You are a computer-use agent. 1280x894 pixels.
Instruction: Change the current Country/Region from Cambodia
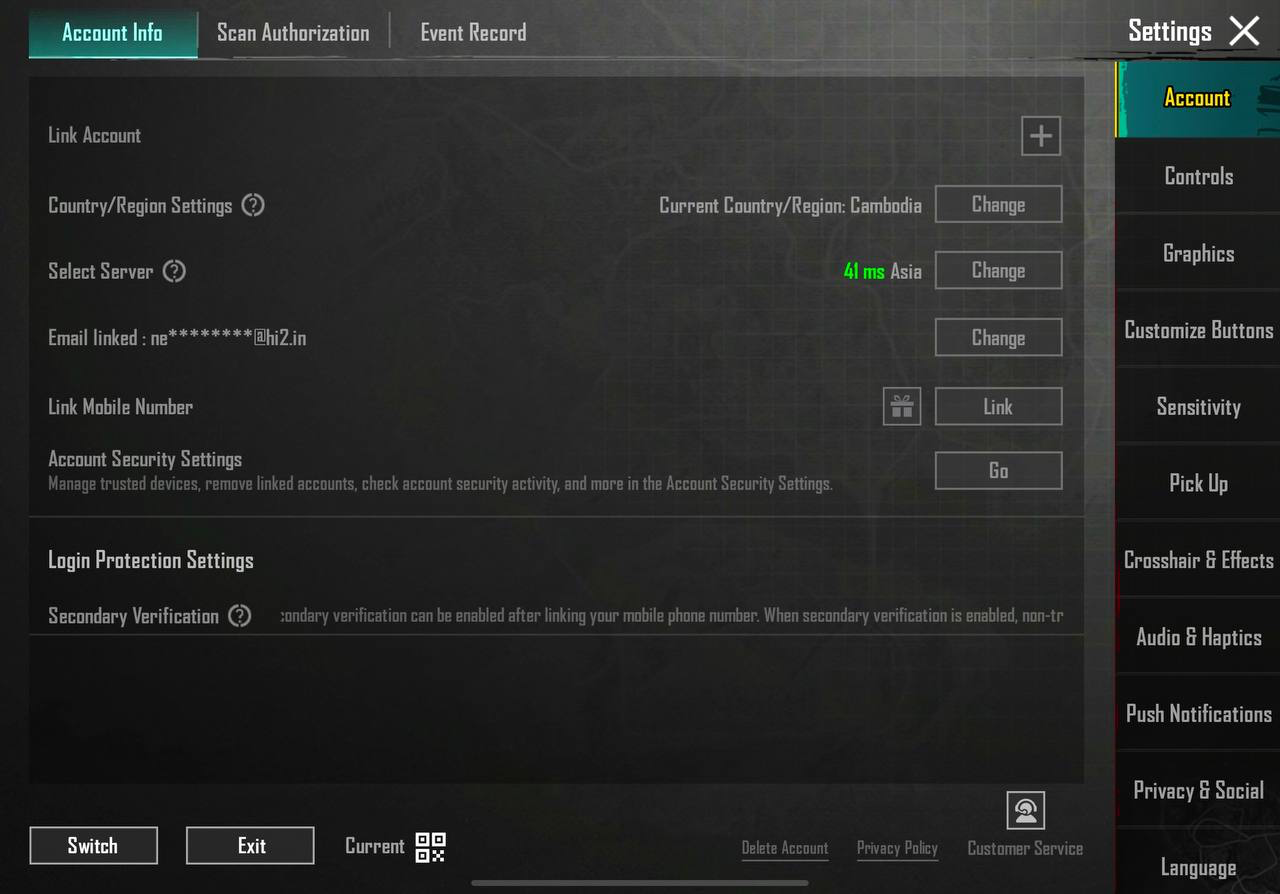998,205
